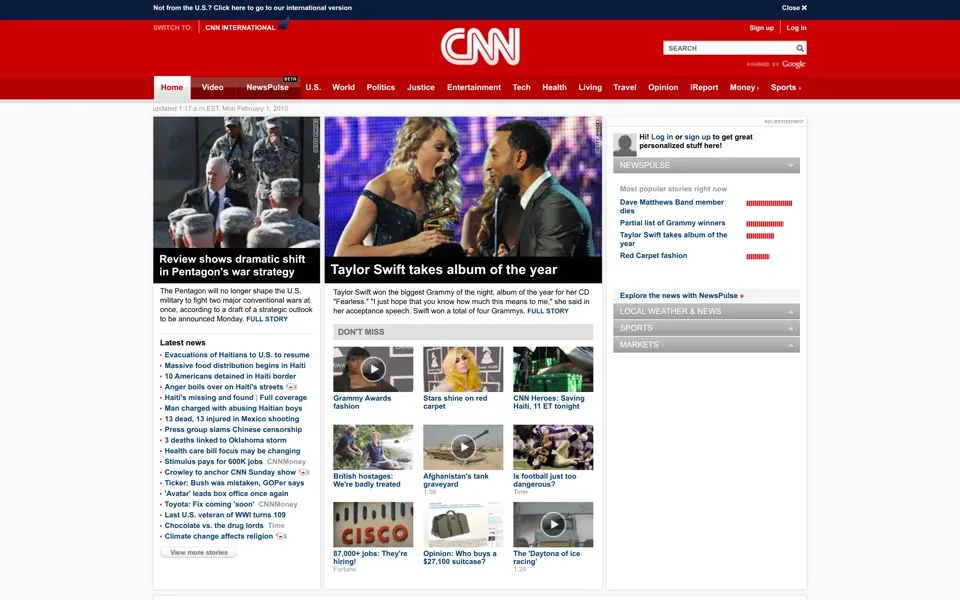Navigate to the Health section
Screen dimensions: 960x600
[554, 88]
